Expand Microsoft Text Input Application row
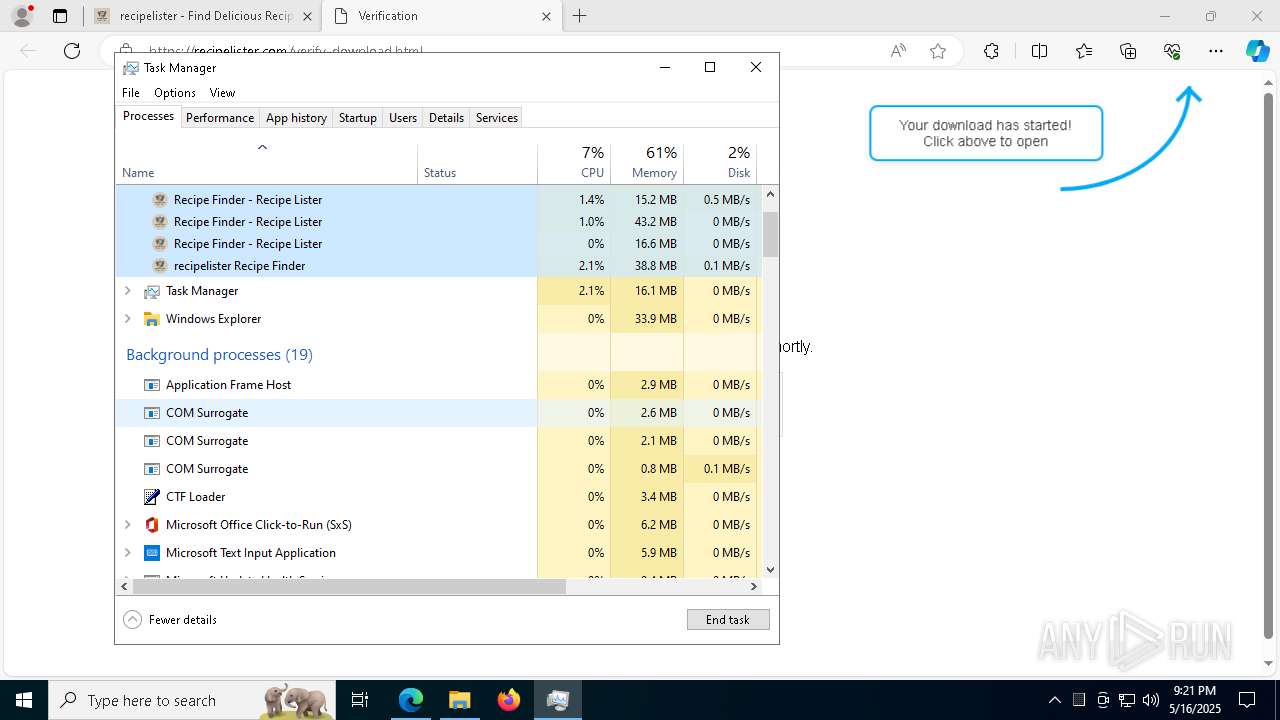Screen dimensions: 1280x720 [x=127, y=553]
